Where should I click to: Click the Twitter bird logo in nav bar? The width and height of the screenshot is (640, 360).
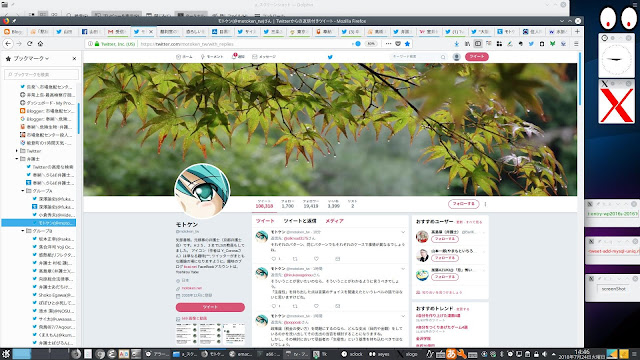coord(330,57)
